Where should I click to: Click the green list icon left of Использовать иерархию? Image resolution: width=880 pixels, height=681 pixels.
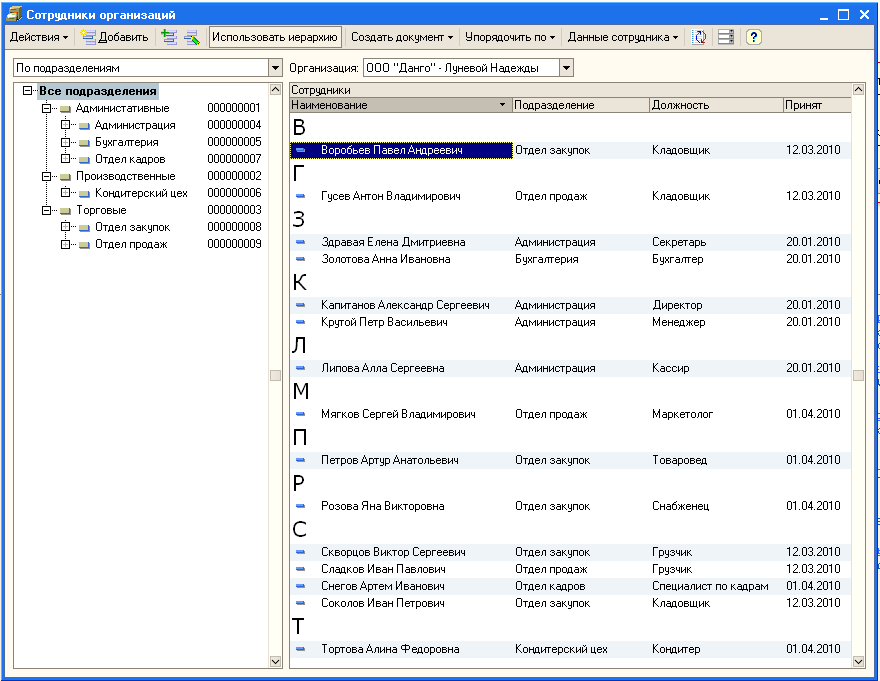click(x=190, y=37)
